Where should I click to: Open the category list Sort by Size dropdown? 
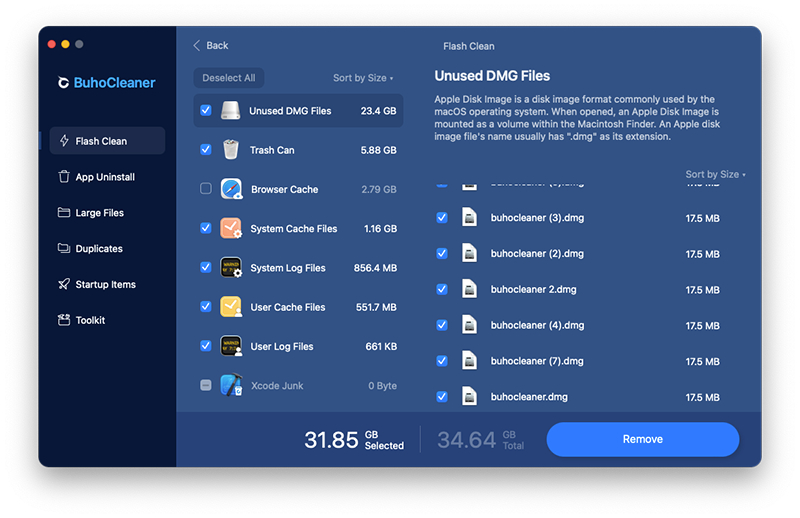coord(363,78)
